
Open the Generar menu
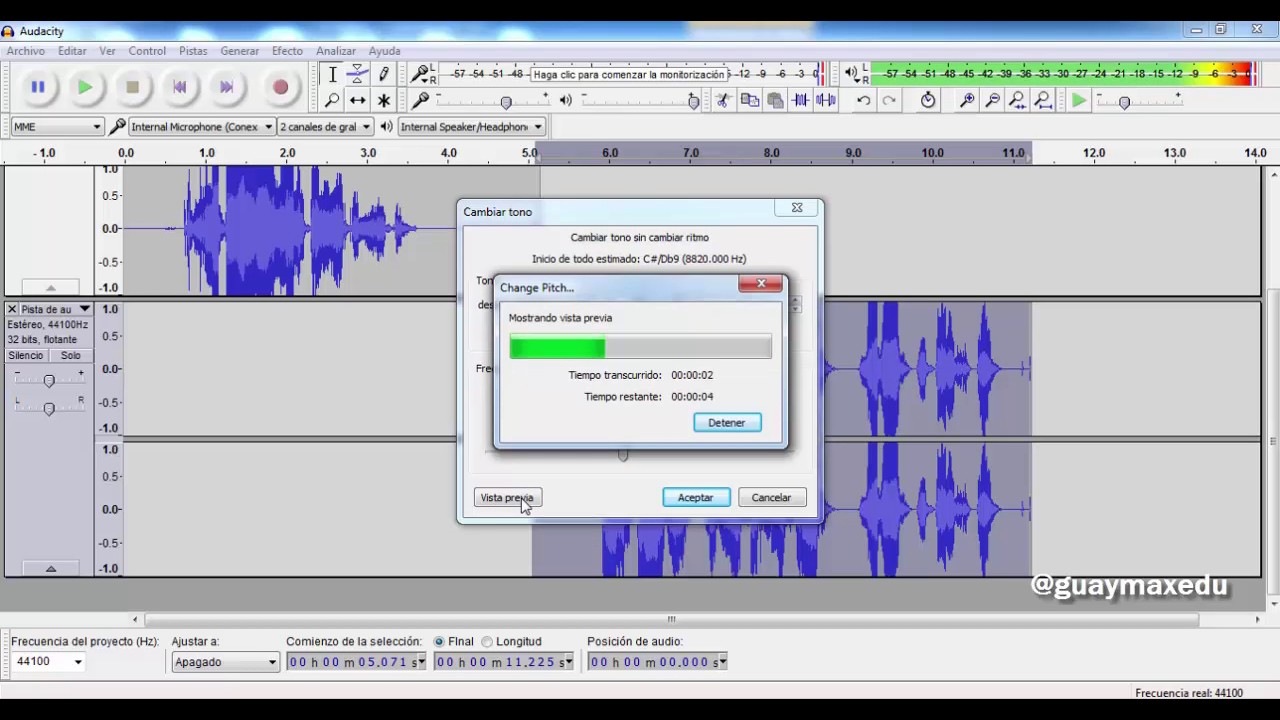point(240,51)
